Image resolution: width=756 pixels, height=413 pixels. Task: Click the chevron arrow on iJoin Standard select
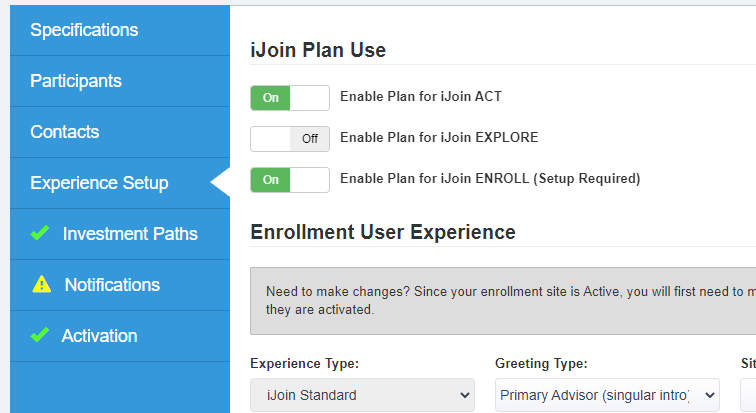click(x=465, y=395)
